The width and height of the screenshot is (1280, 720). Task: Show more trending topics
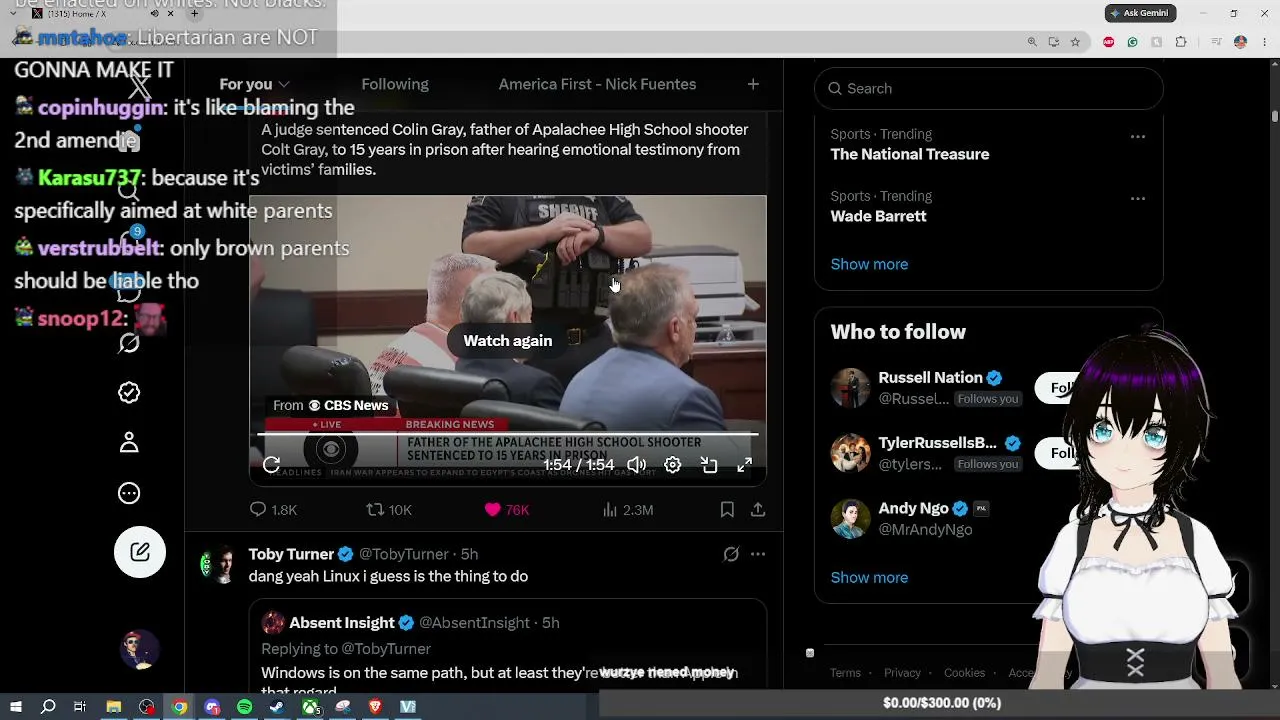tap(869, 264)
